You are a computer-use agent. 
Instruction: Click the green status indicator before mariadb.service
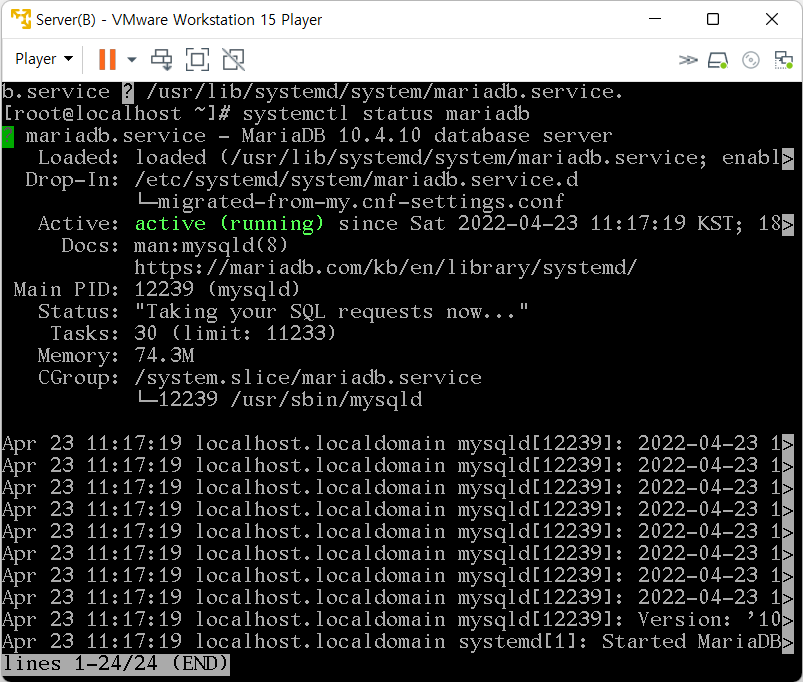(x=8, y=136)
